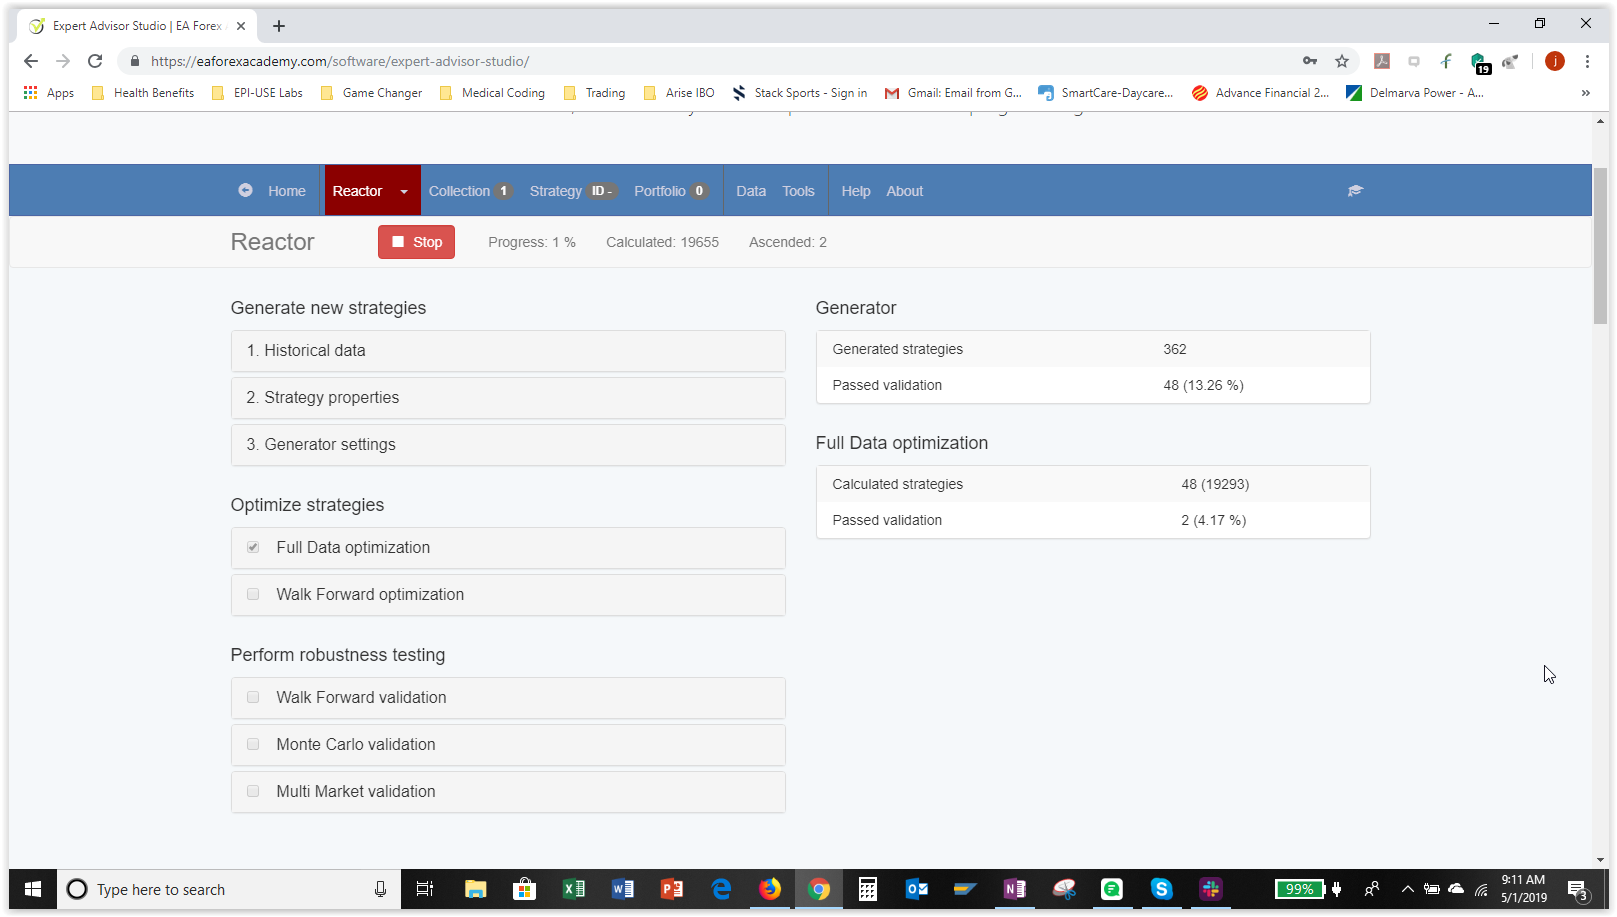The image size is (1617, 917).
Task: Show hidden system tray icons chevron
Action: click(x=1407, y=889)
